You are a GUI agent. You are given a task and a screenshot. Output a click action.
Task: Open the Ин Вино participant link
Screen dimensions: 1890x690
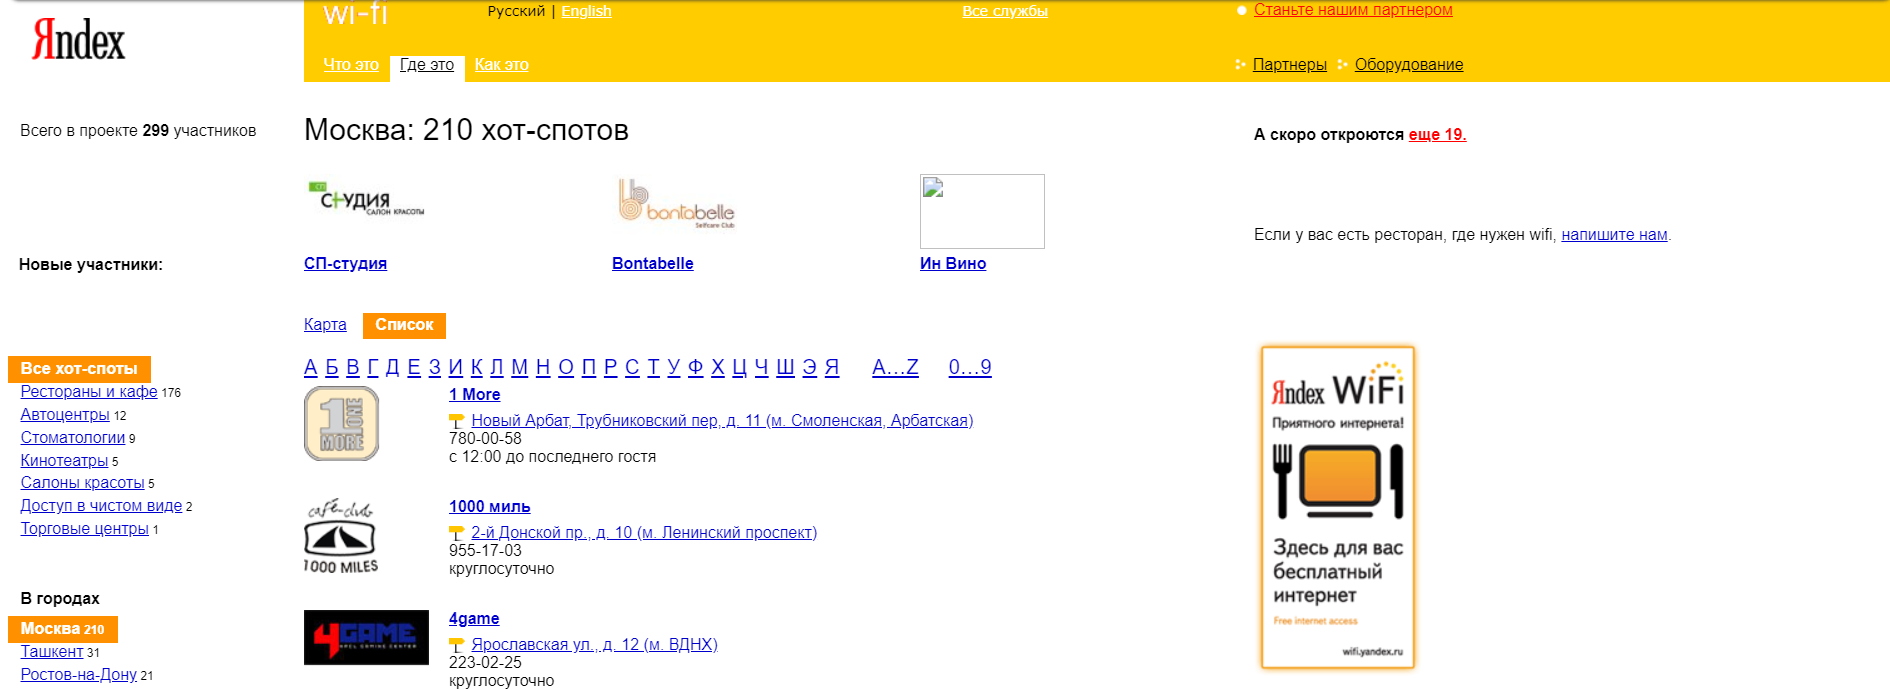click(x=953, y=263)
